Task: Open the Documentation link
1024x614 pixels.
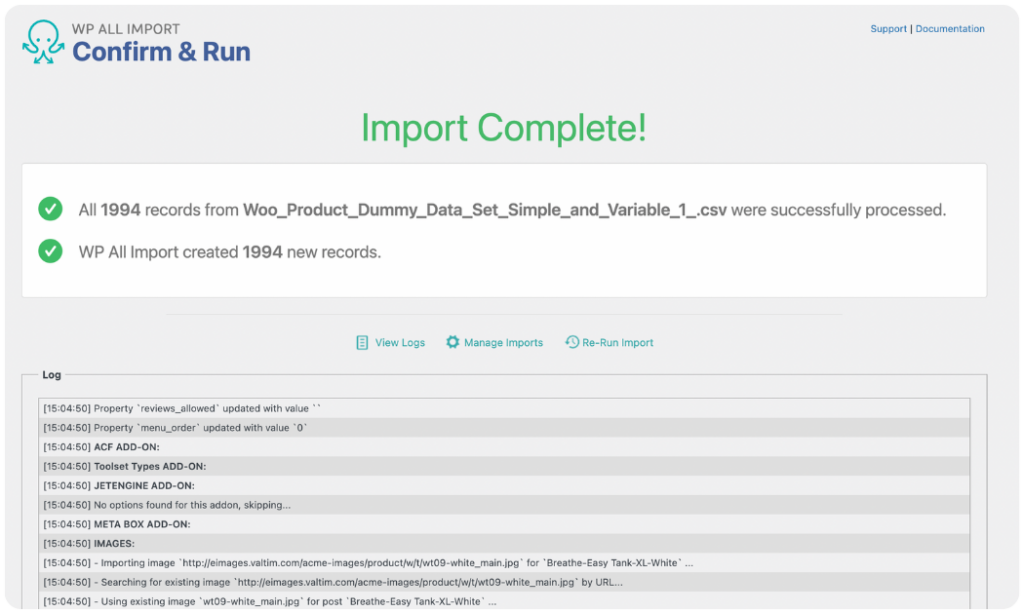Action: 950,29
